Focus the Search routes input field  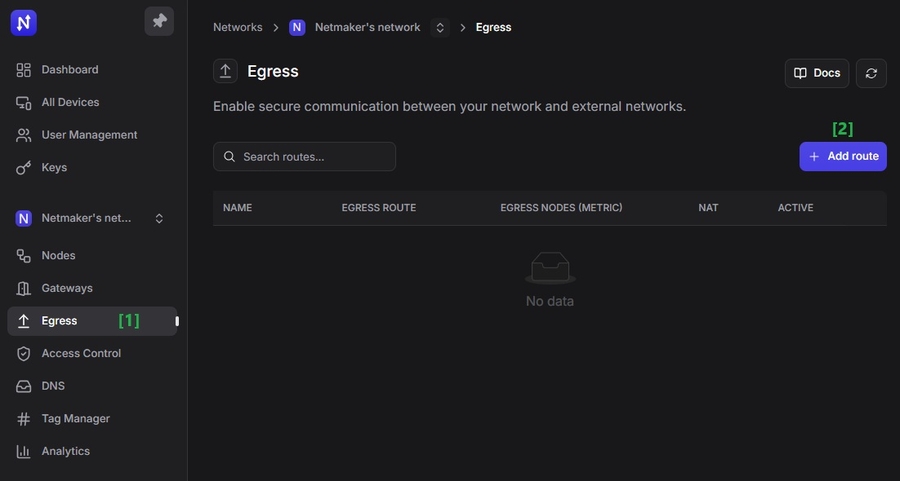[310, 157]
